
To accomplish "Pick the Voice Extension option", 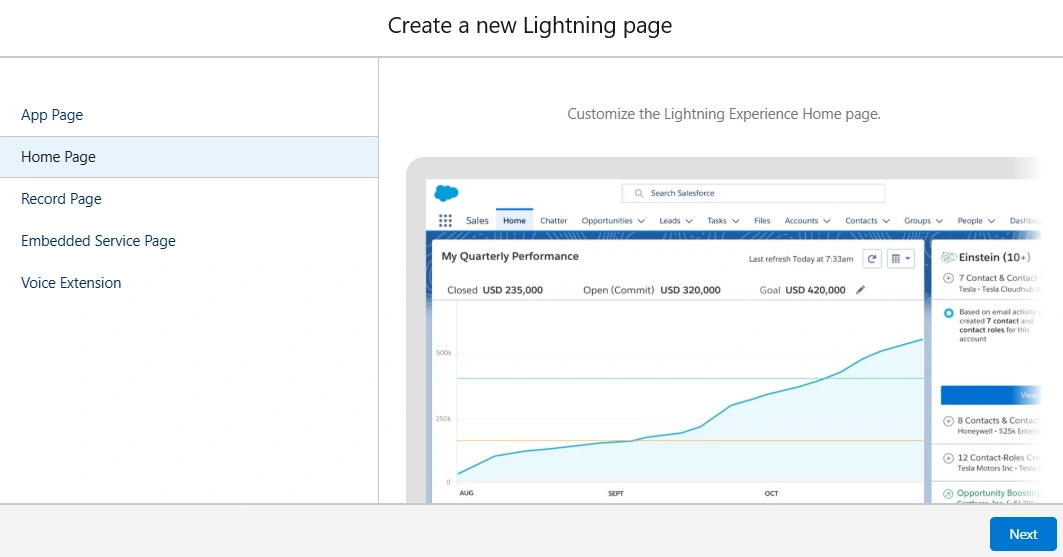I will [189, 283].
